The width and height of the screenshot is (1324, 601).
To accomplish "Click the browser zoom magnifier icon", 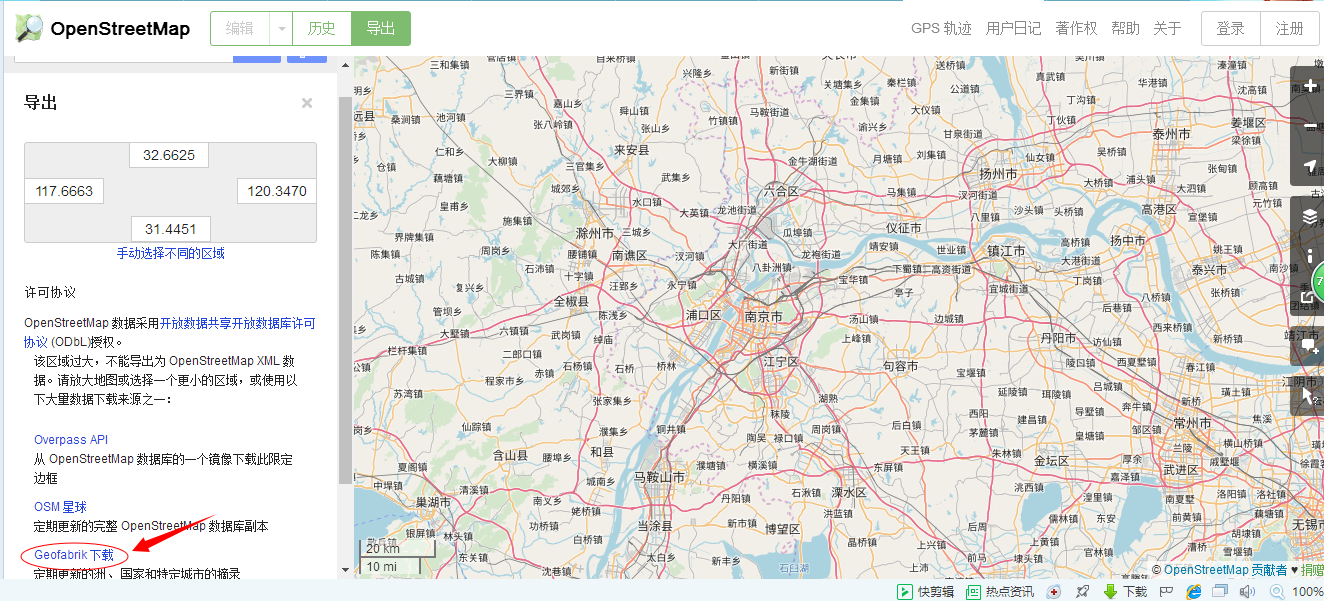I will [x=1276, y=591].
